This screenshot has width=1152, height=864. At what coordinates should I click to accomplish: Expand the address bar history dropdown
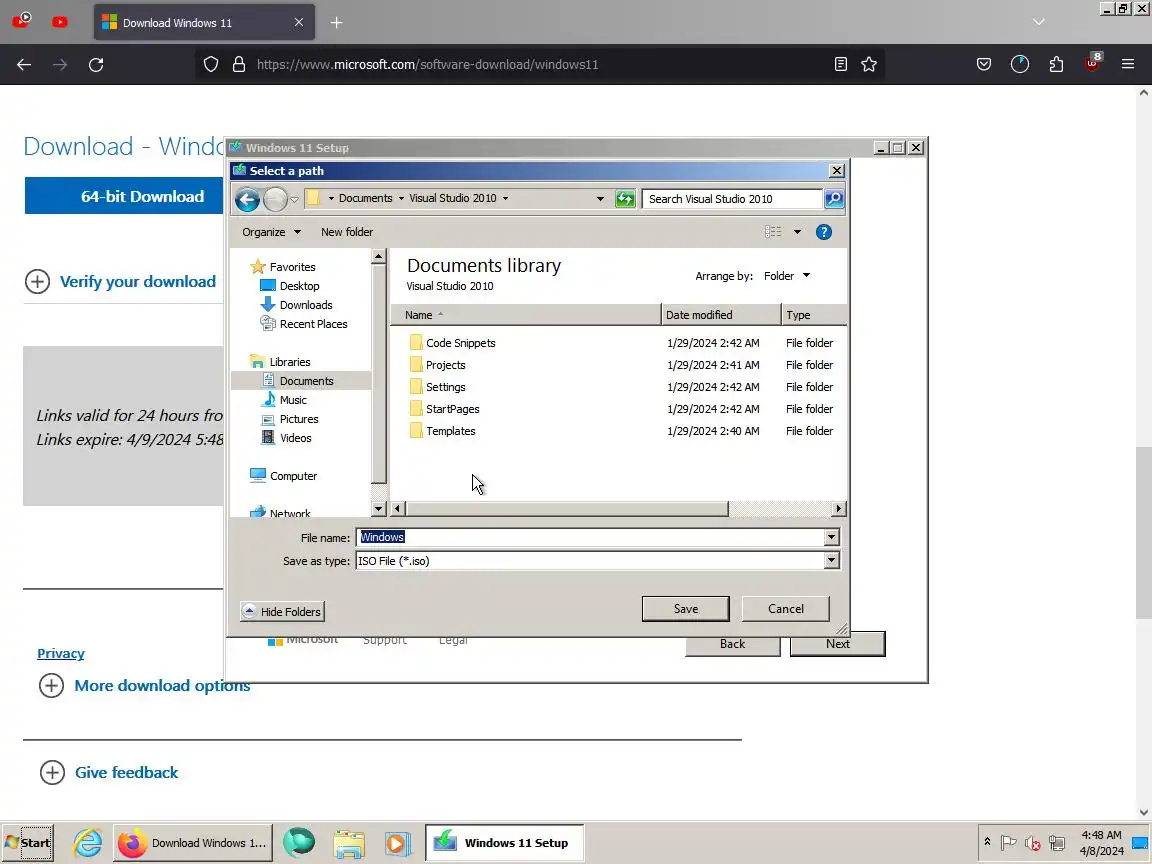click(600, 199)
